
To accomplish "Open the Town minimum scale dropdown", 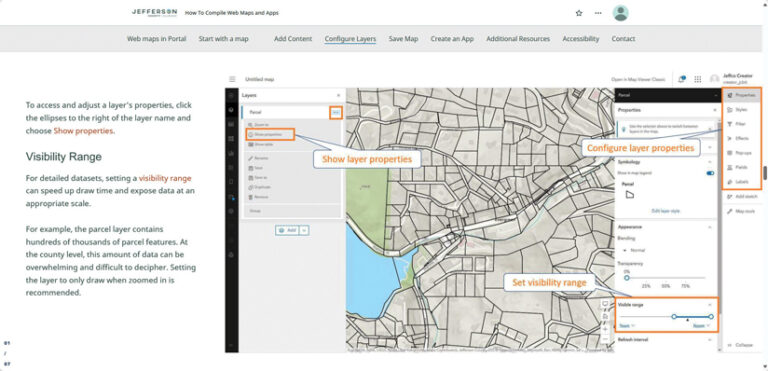I will [626, 325].
